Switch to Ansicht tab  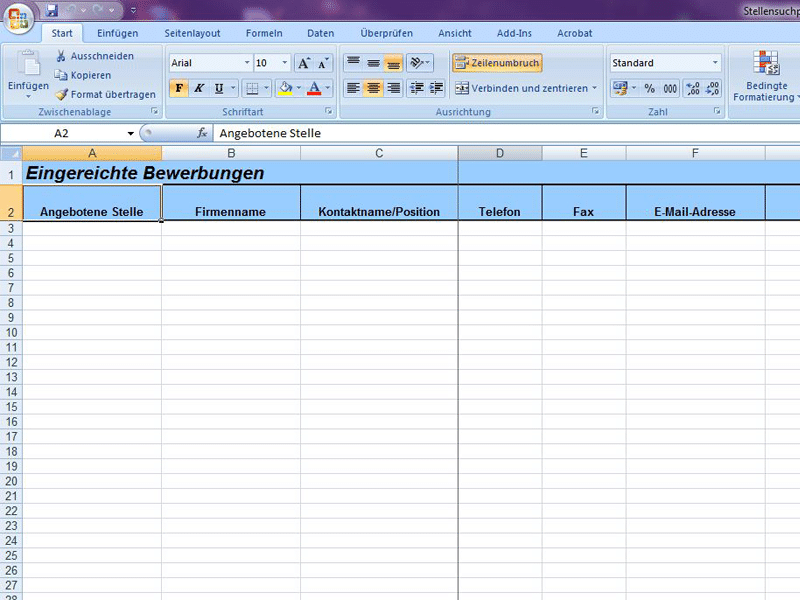tap(455, 33)
